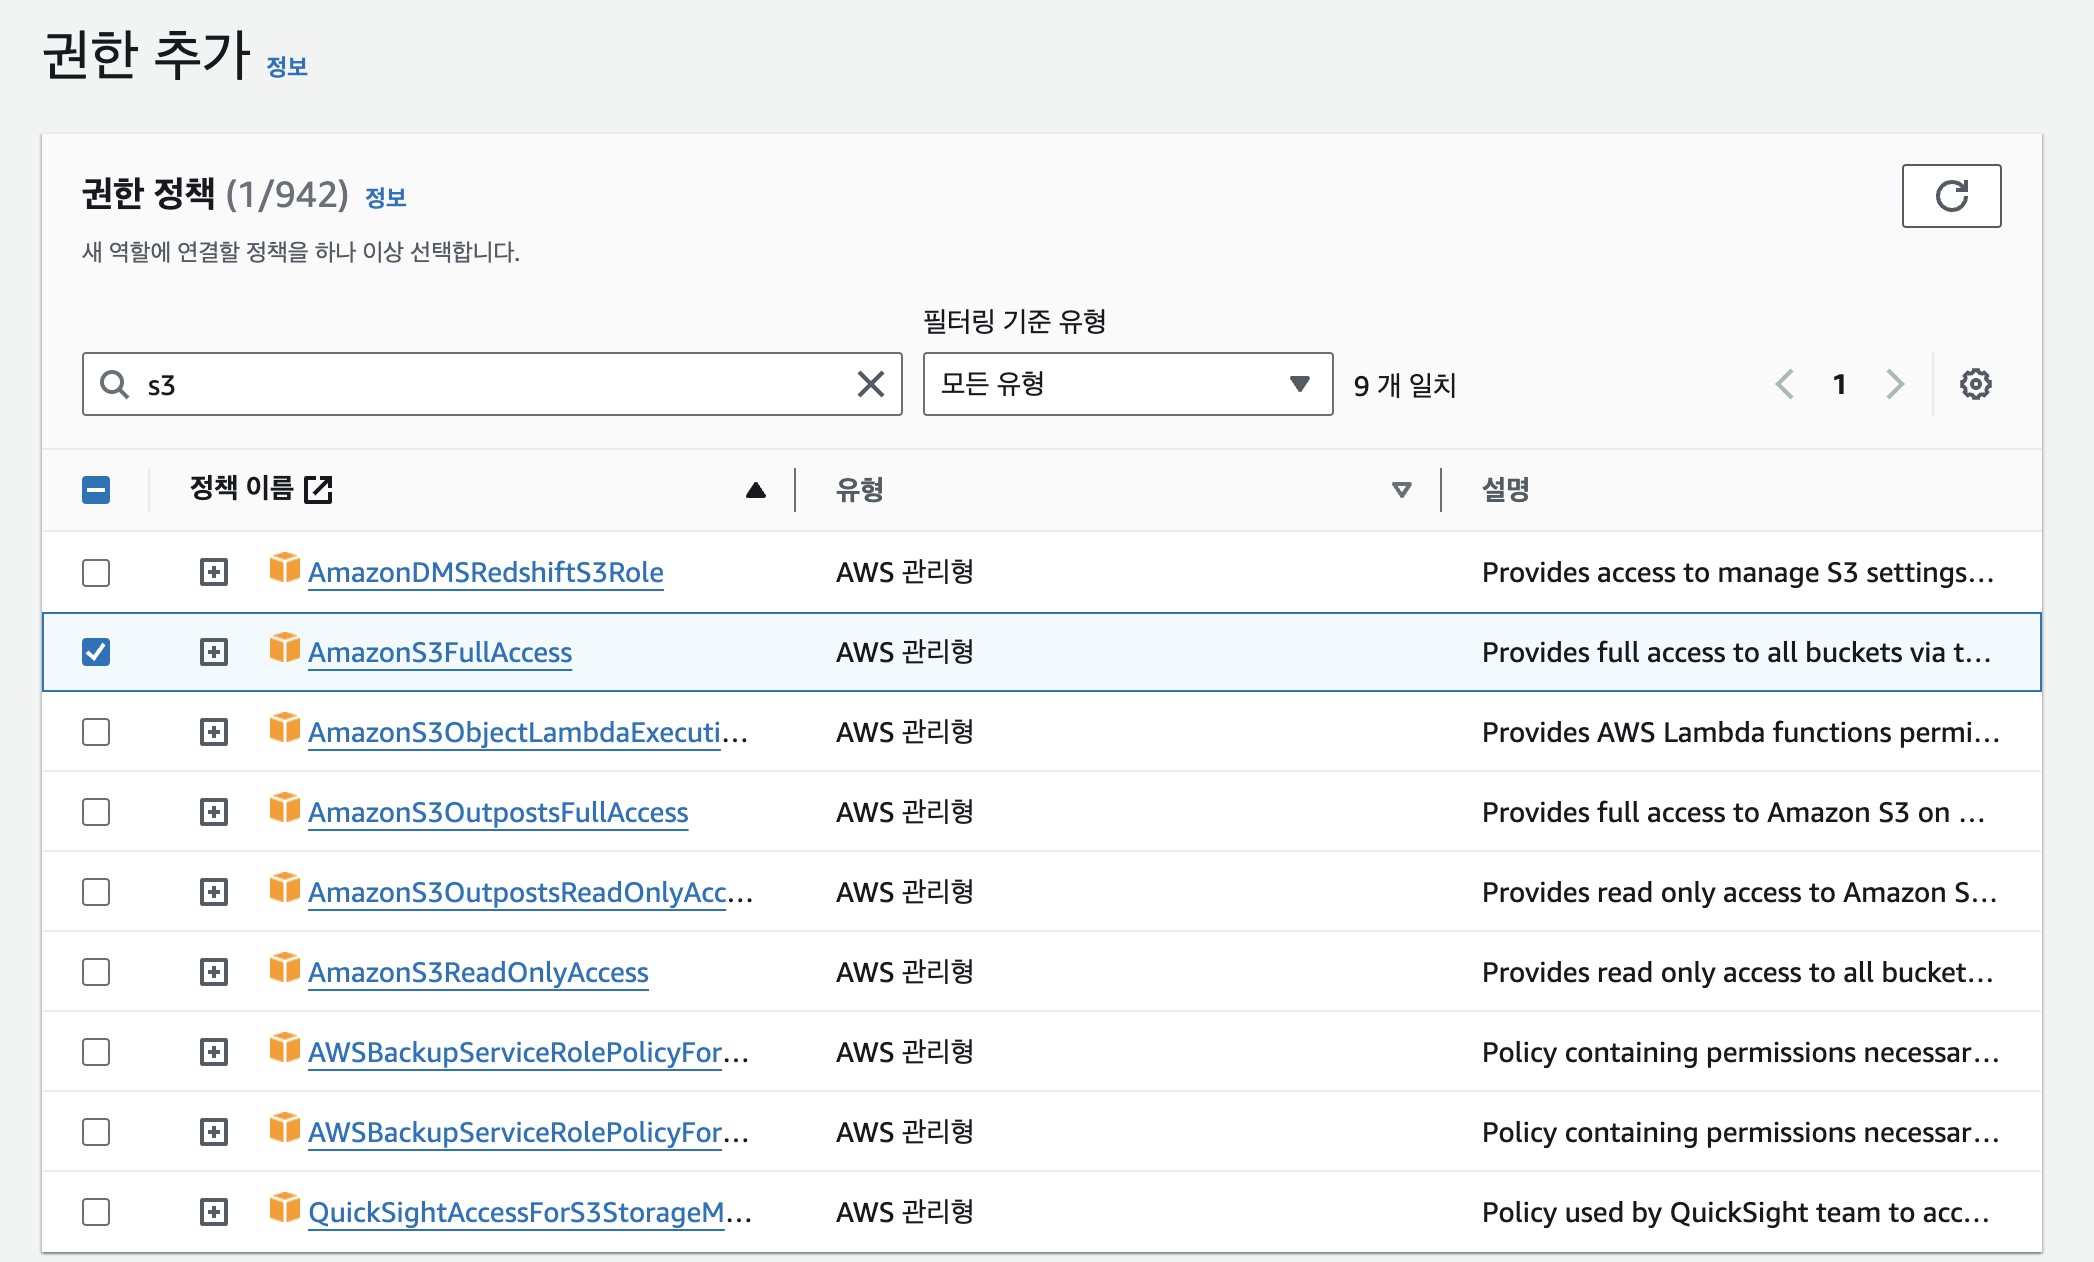Go to previous results page
The width and height of the screenshot is (2094, 1262).
click(x=1785, y=384)
